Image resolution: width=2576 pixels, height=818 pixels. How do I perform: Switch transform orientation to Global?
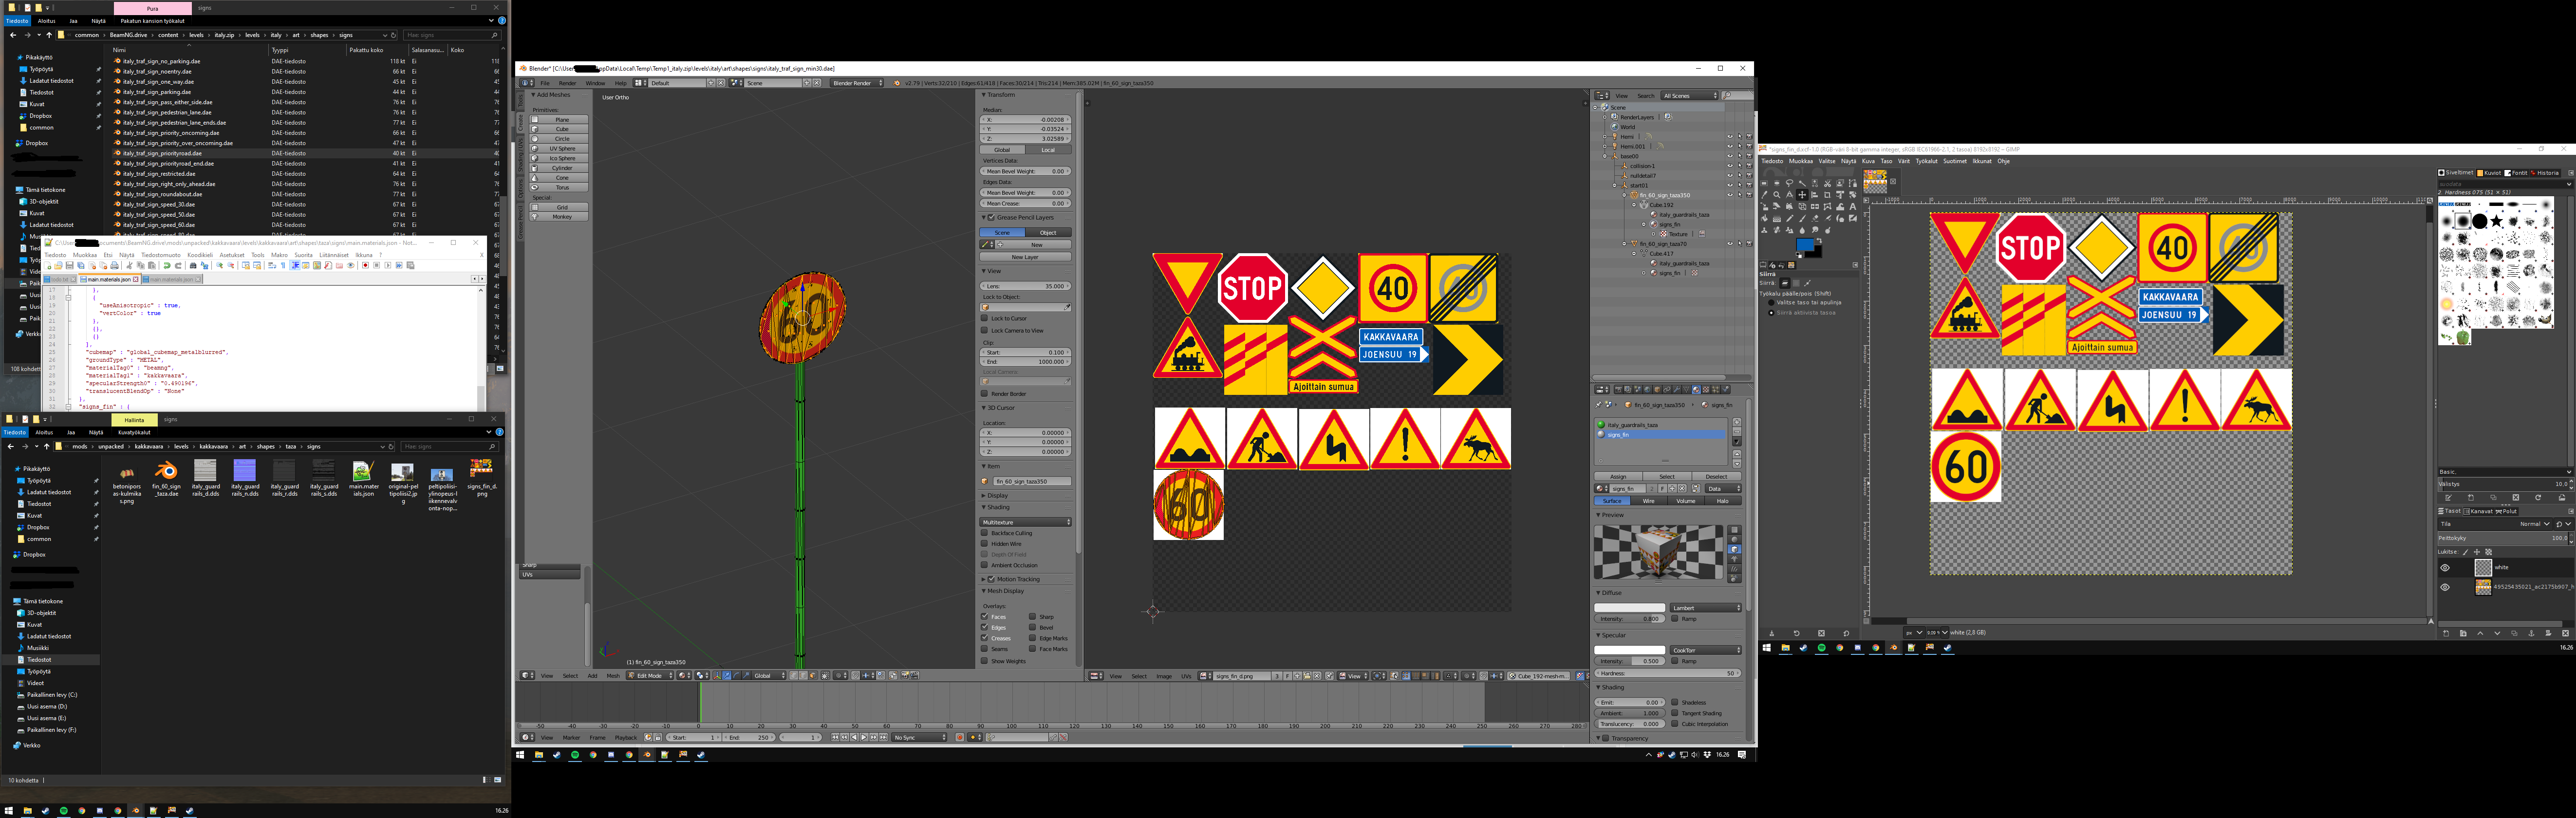pyautogui.click(x=1002, y=150)
